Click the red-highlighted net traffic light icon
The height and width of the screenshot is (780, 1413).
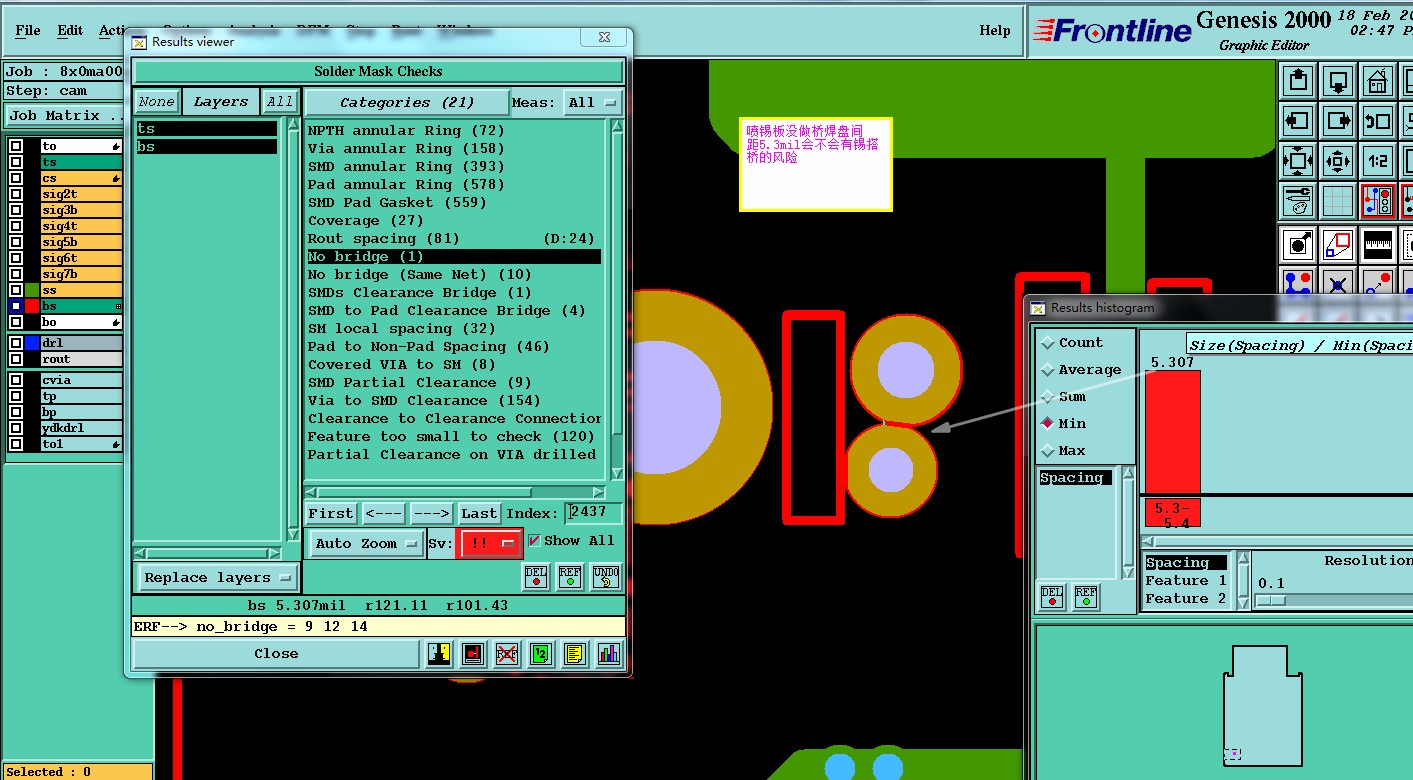pyautogui.click(x=1378, y=202)
